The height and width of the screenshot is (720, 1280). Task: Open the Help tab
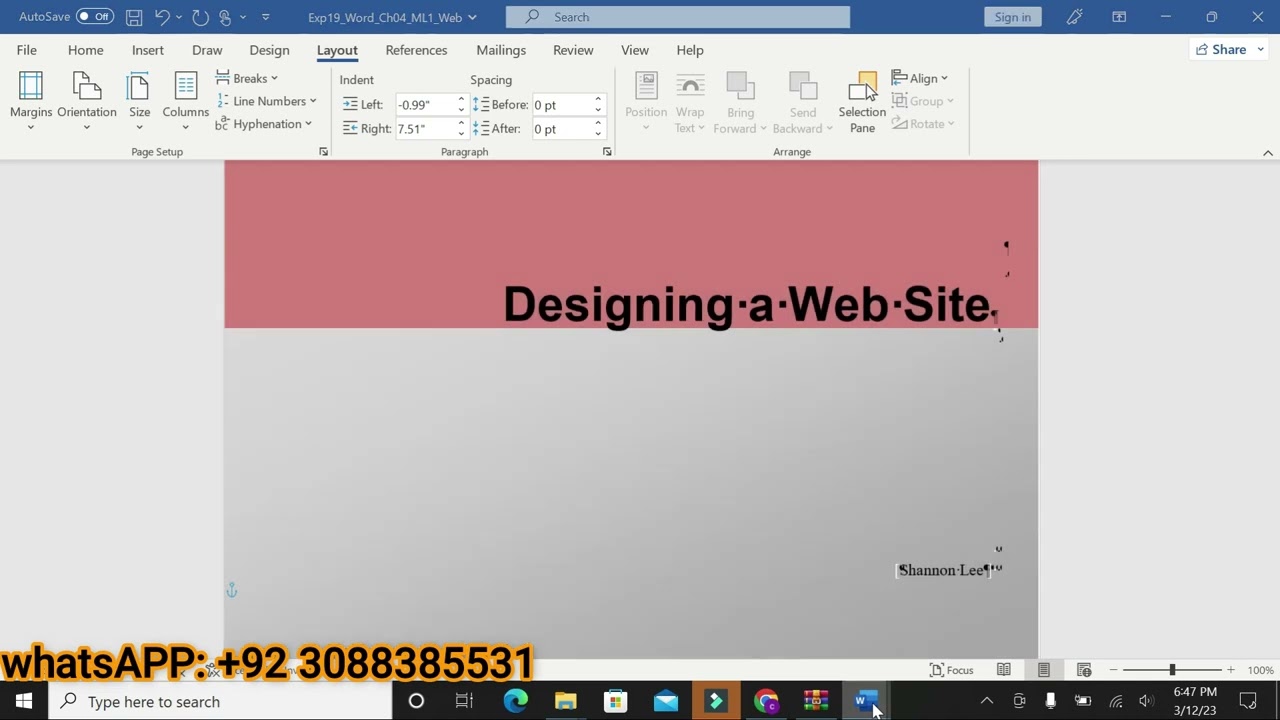tap(690, 50)
